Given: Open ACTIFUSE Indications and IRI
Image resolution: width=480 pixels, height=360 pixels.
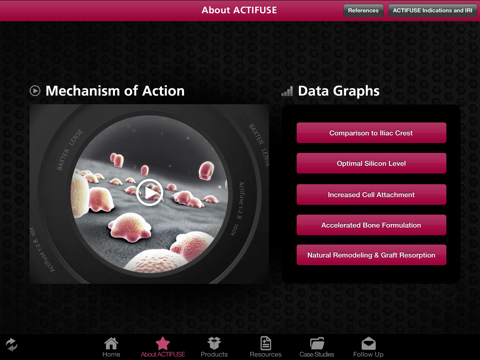Looking at the screenshot, I should [433, 10].
